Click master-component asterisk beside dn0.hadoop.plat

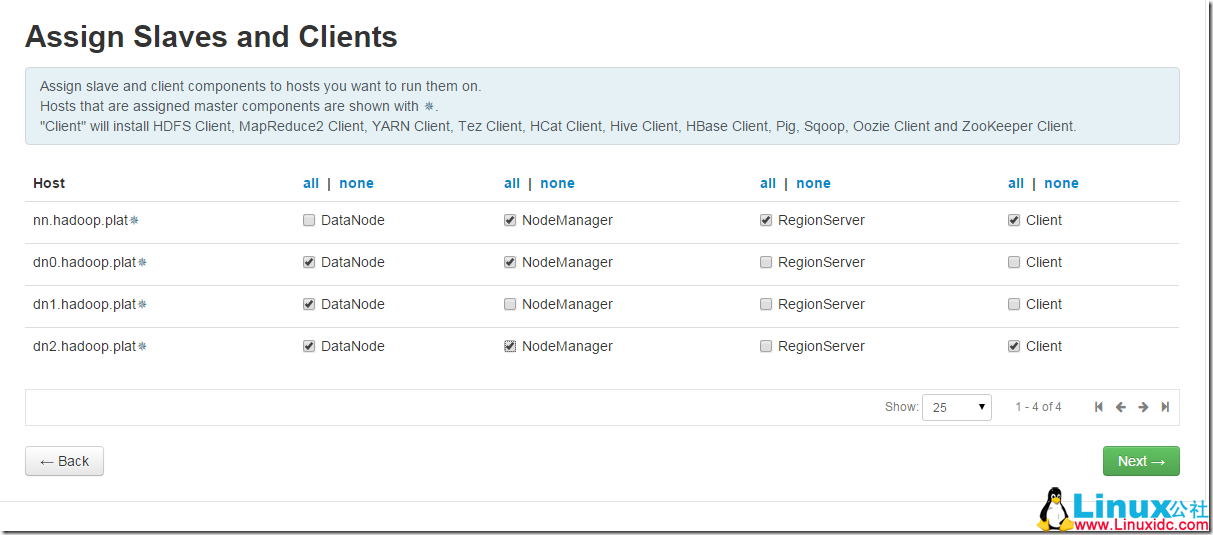click(142, 262)
